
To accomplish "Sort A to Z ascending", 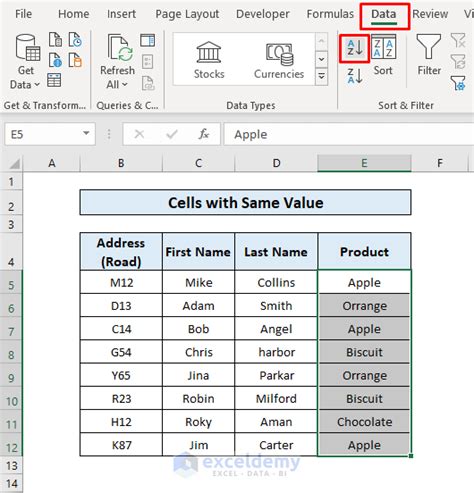I will 354,48.
